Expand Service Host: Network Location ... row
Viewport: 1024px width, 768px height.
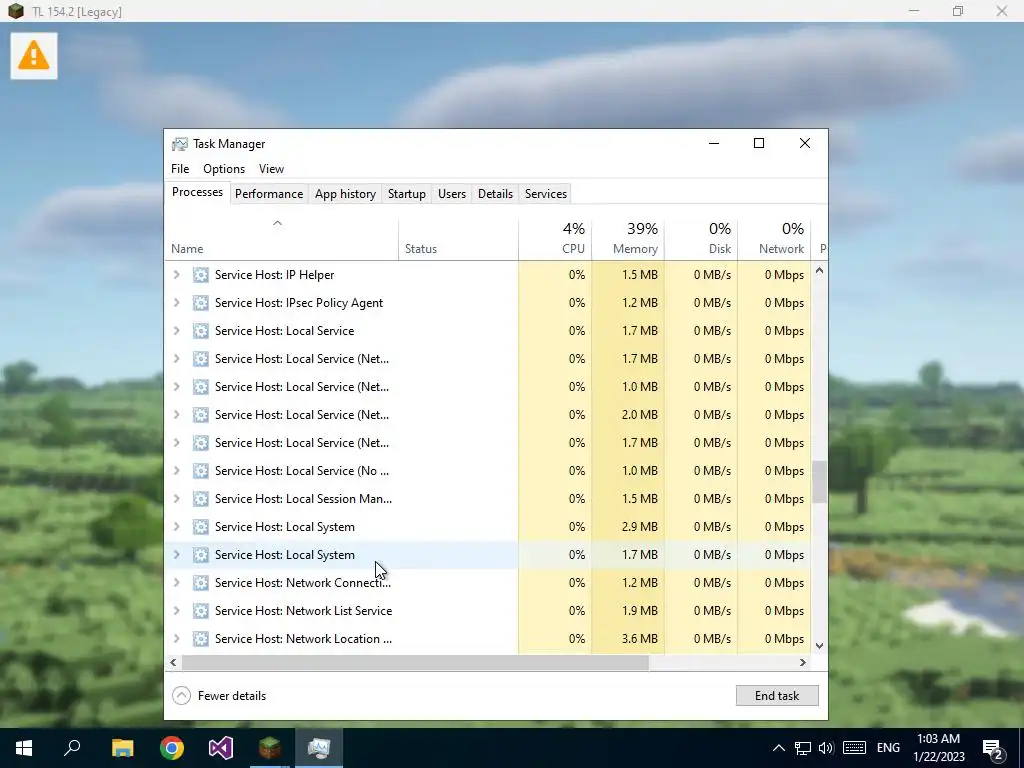pyautogui.click(x=176, y=639)
